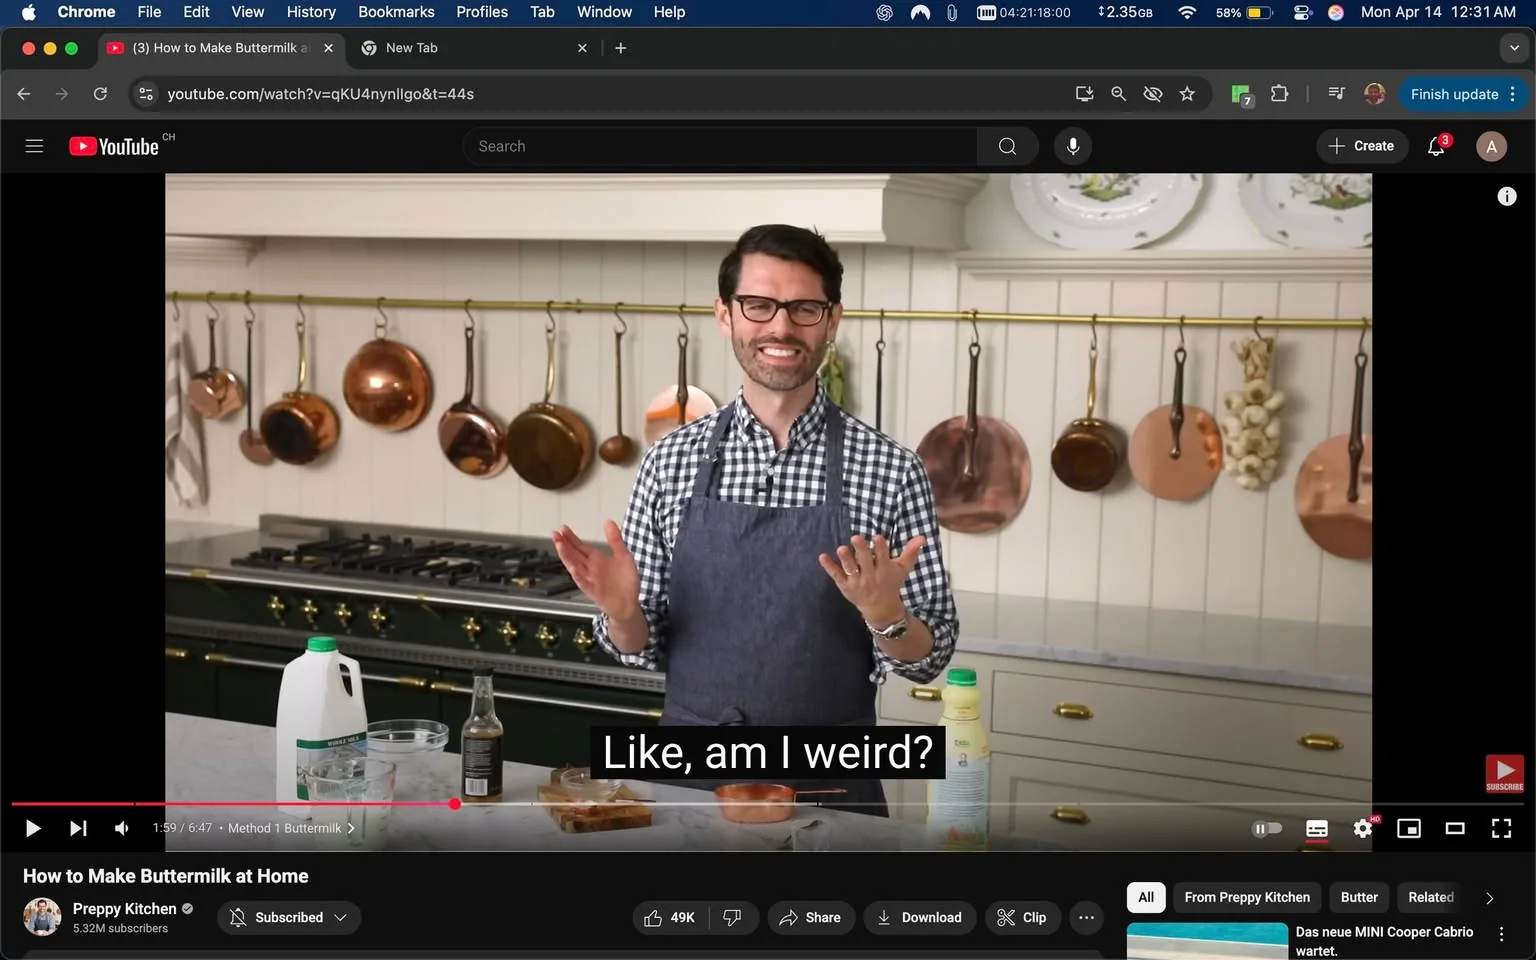Like the video with 49K likes
Viewport: 1536px width, 960px height.
pos(670,917)
